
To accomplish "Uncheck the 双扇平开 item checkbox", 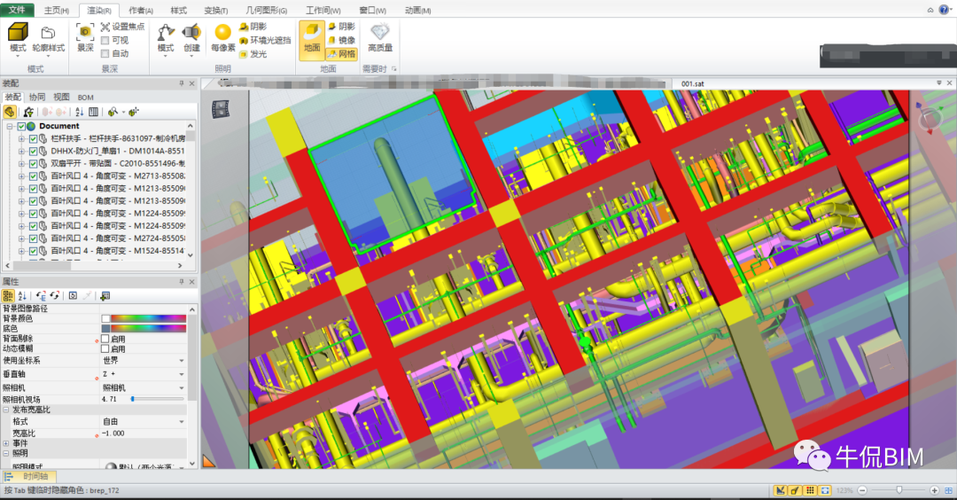I will coord(33,164).
